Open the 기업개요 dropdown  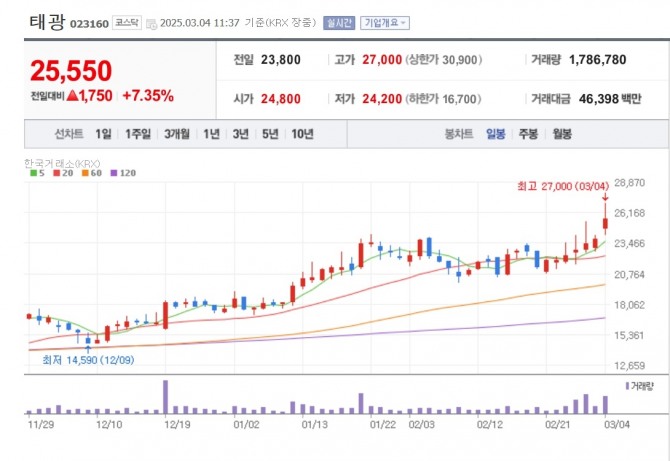coord(385,23)
